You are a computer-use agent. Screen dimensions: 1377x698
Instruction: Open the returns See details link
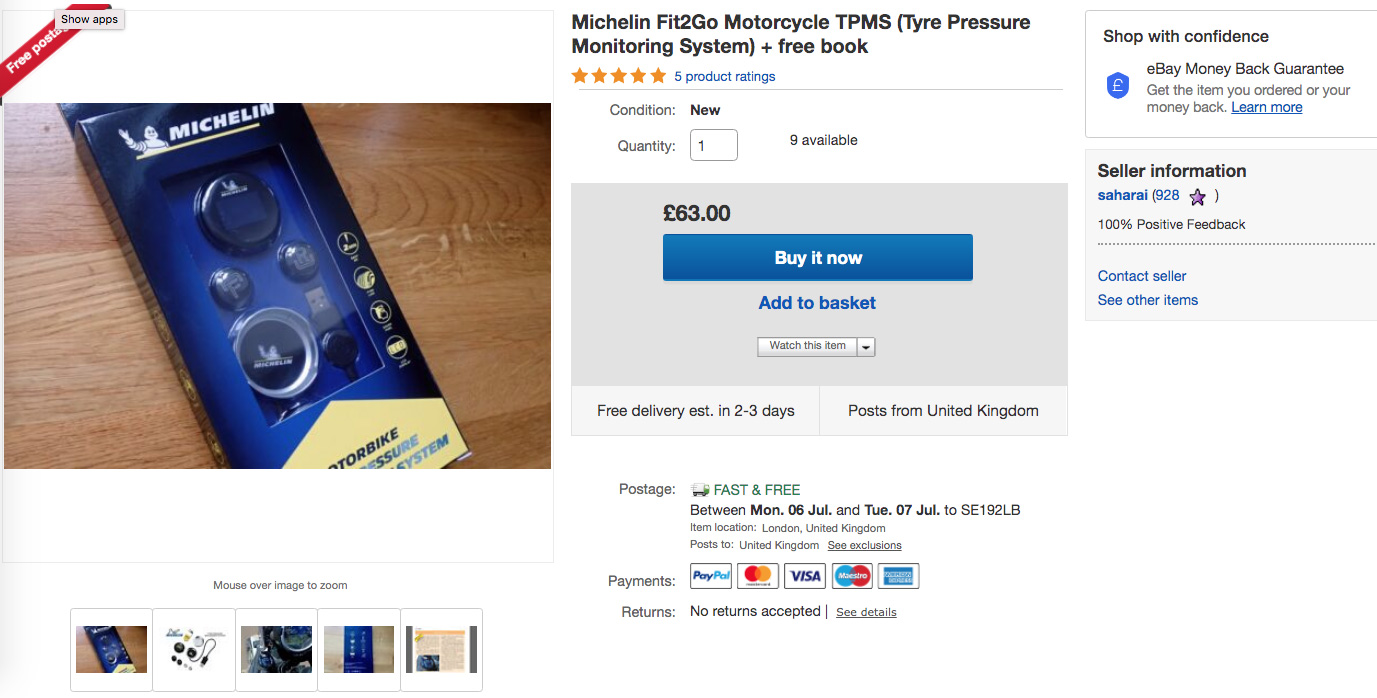[866, 612]
